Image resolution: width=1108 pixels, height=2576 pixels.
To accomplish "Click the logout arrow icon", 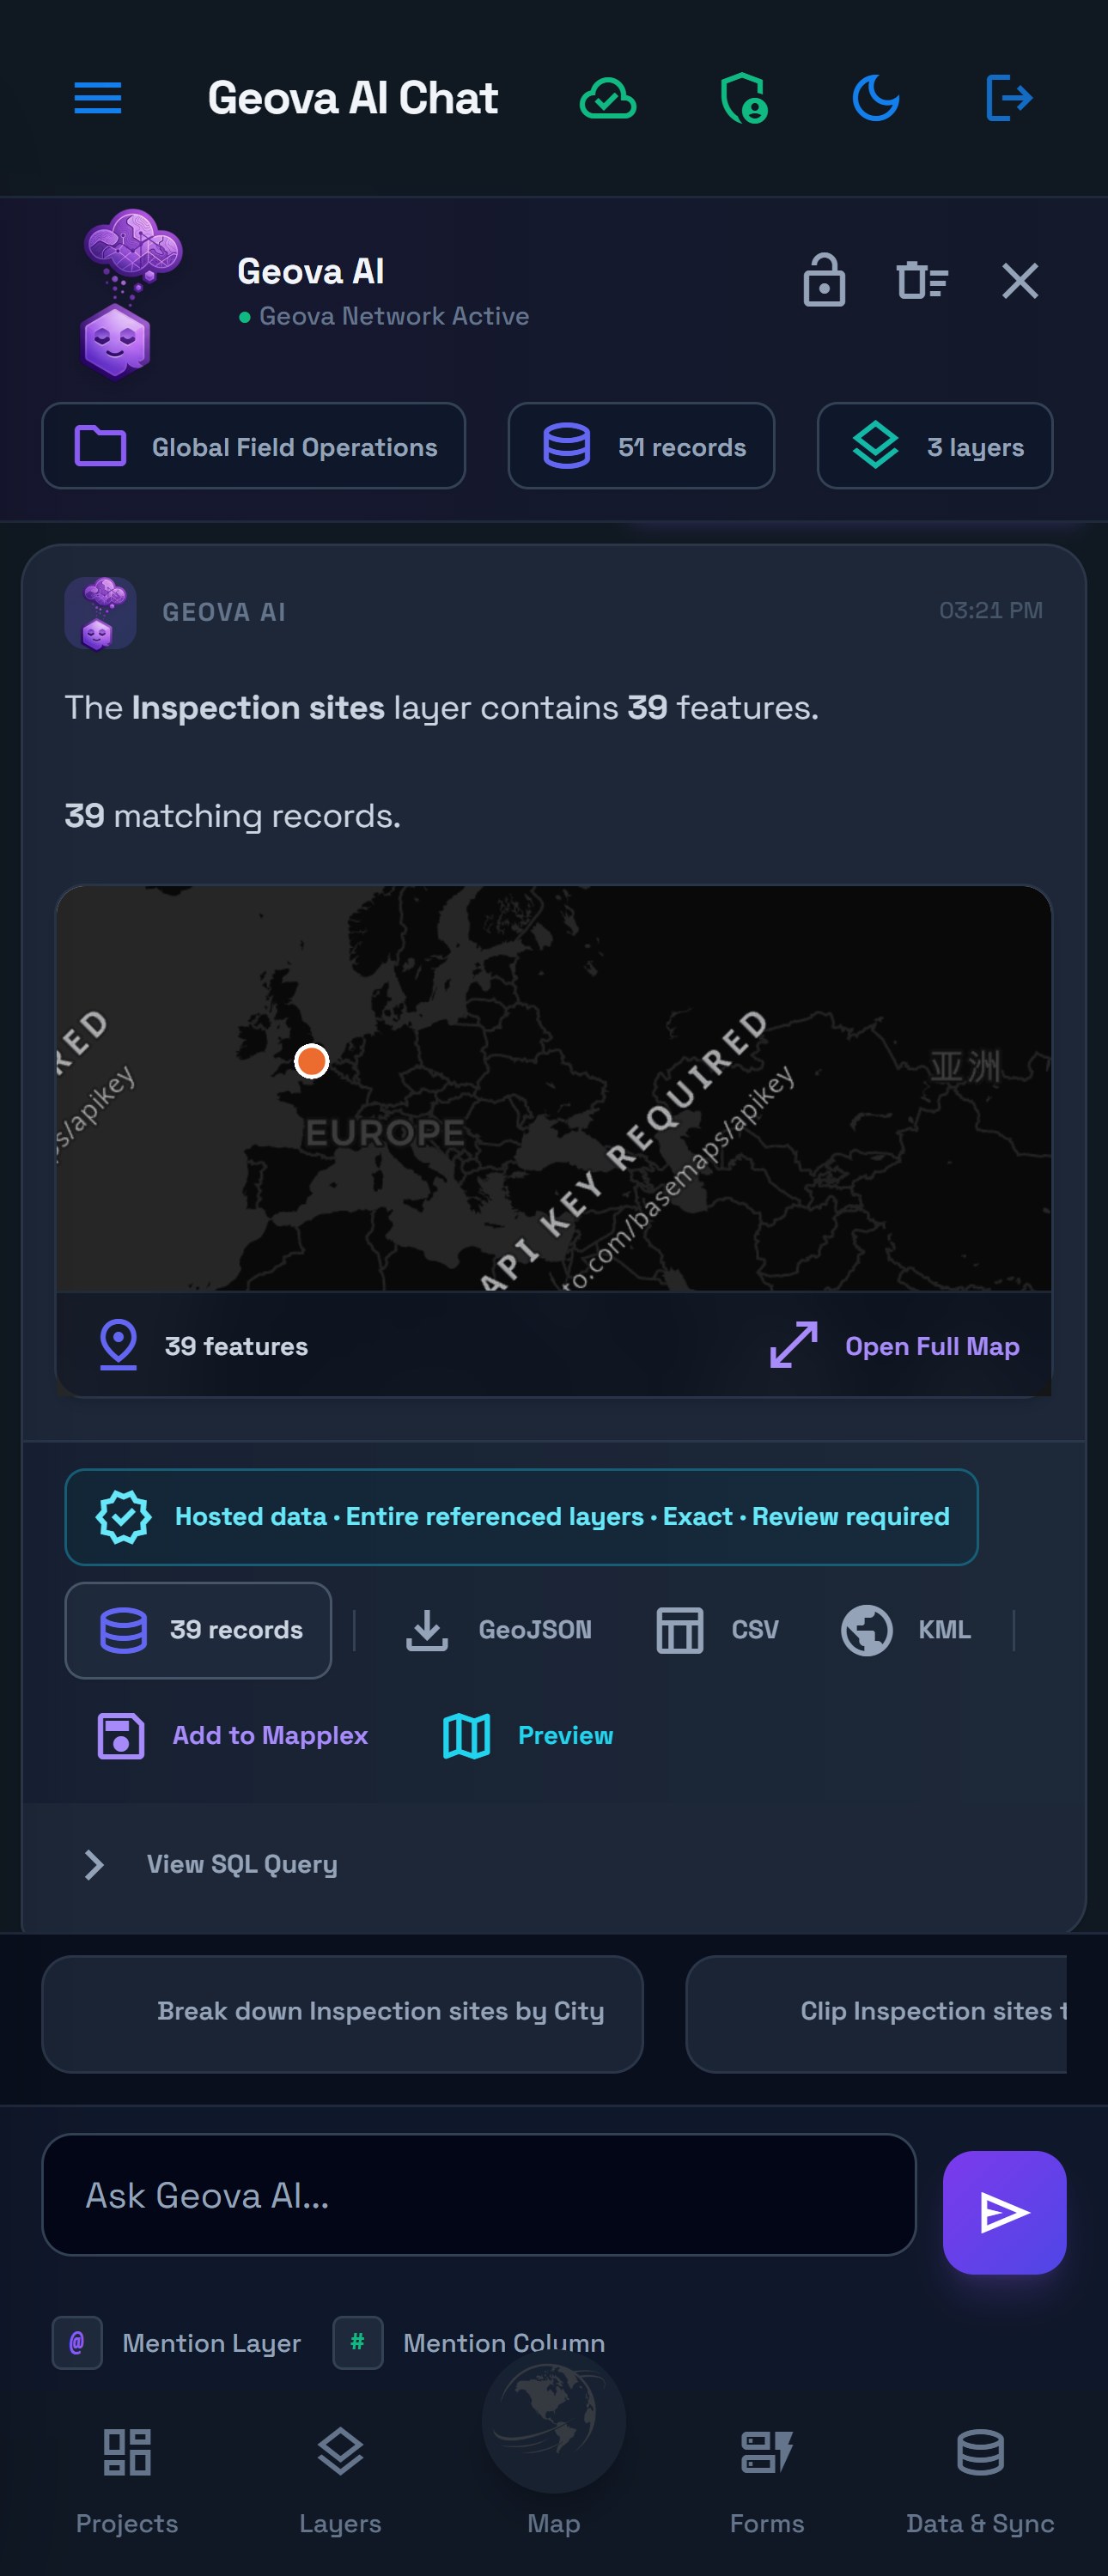I will click(1008, 98).
